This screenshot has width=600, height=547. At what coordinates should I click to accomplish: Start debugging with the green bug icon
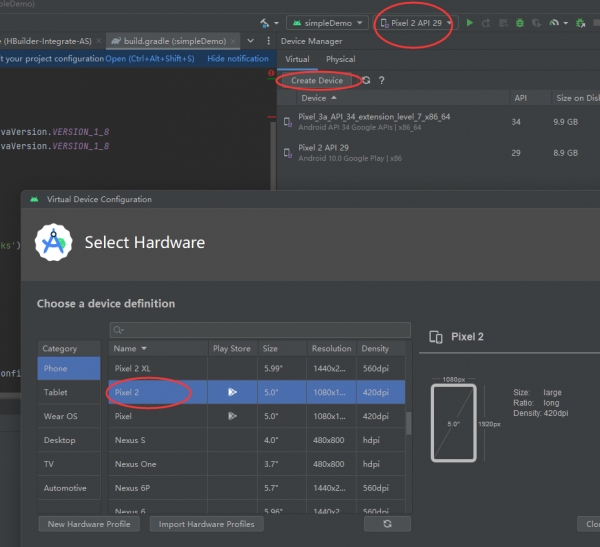(520, 23)
